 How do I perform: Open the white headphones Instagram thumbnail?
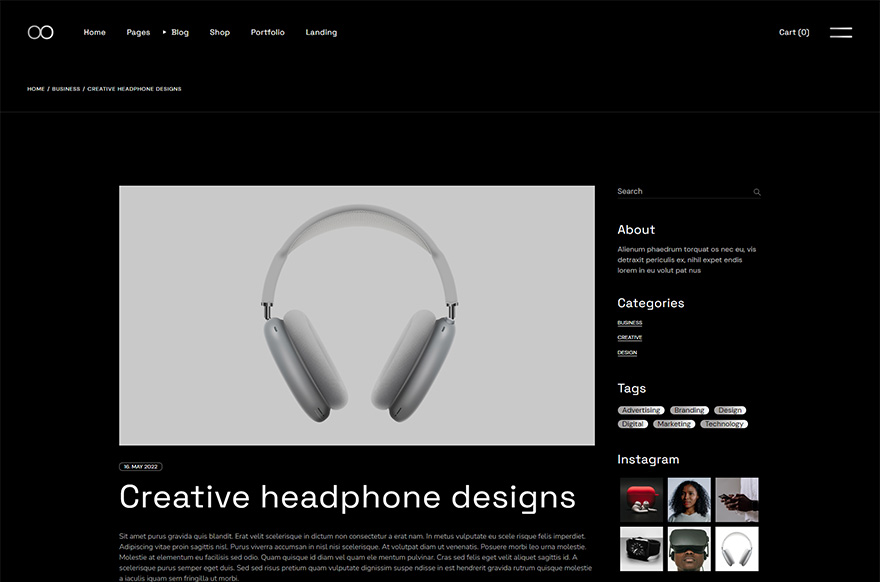pos(736,549)
